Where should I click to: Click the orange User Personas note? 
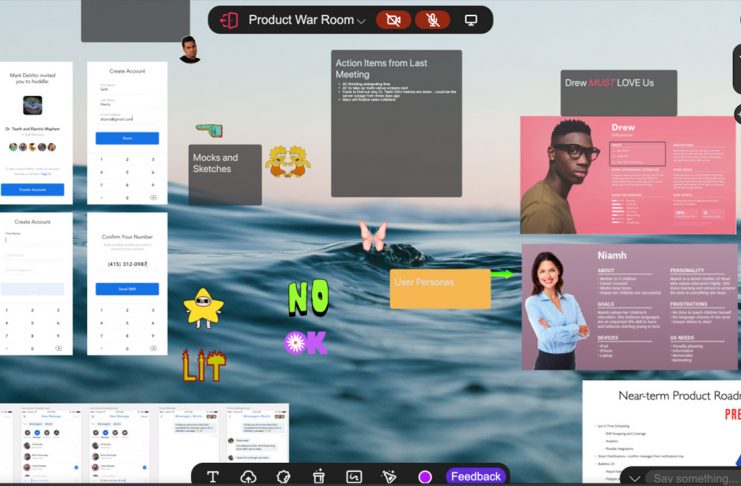click(440, 289)
